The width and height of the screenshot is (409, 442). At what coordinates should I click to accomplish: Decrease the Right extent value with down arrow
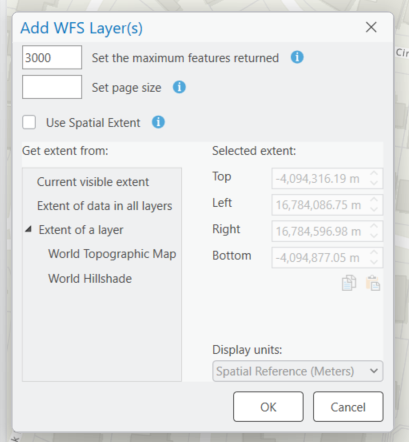pos(374,235)
